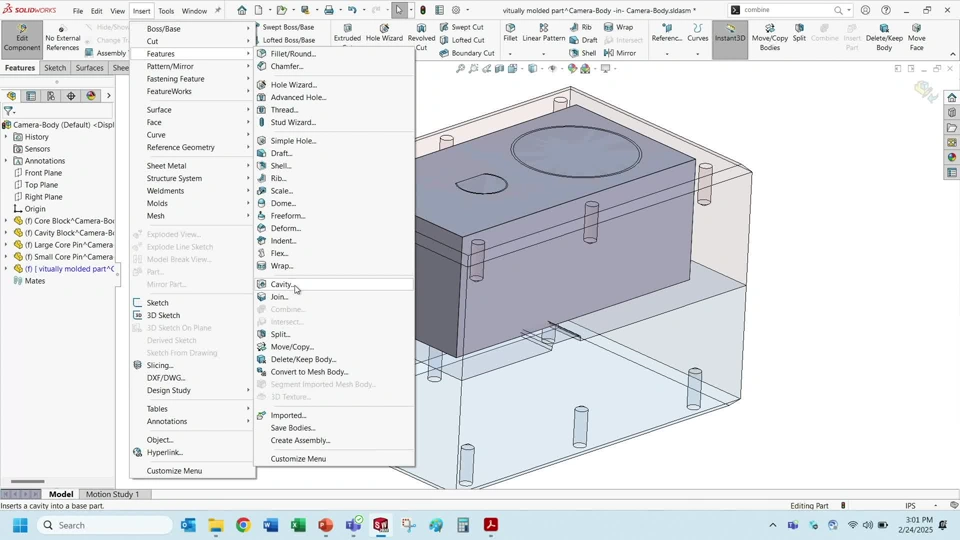Image resolution: width=960 pixels, height=540 pixels.
Task: Open the ConfigurationManager tab icon
Action: click(51, 96)
